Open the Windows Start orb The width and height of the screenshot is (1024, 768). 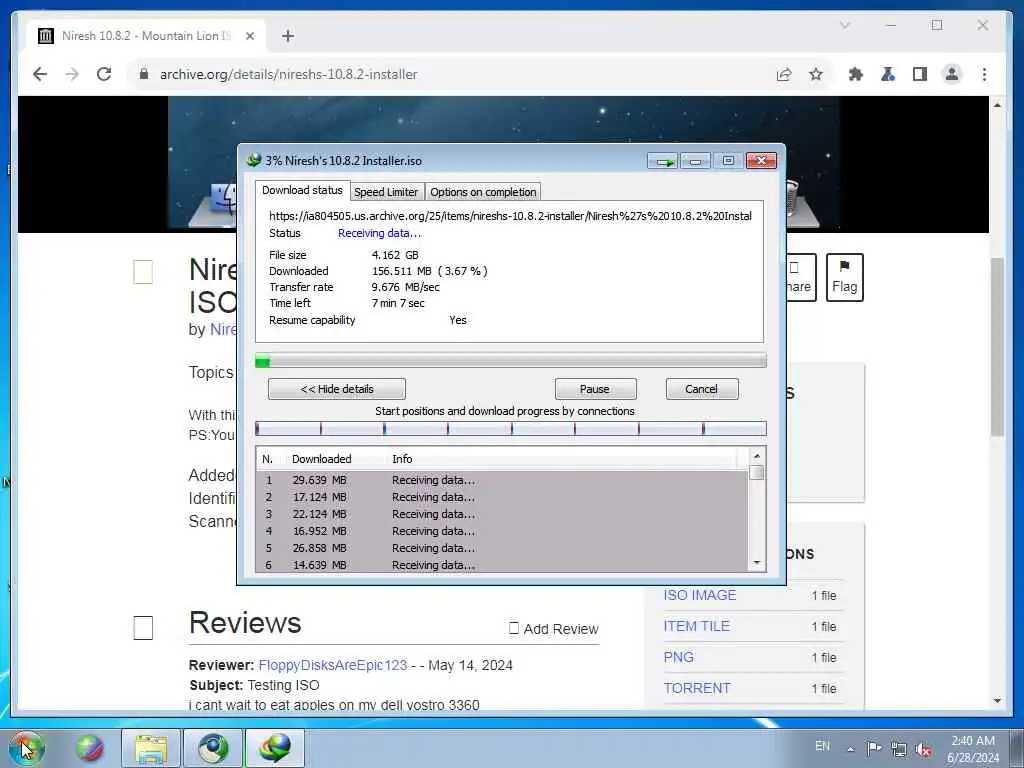(x=25, y=748)
